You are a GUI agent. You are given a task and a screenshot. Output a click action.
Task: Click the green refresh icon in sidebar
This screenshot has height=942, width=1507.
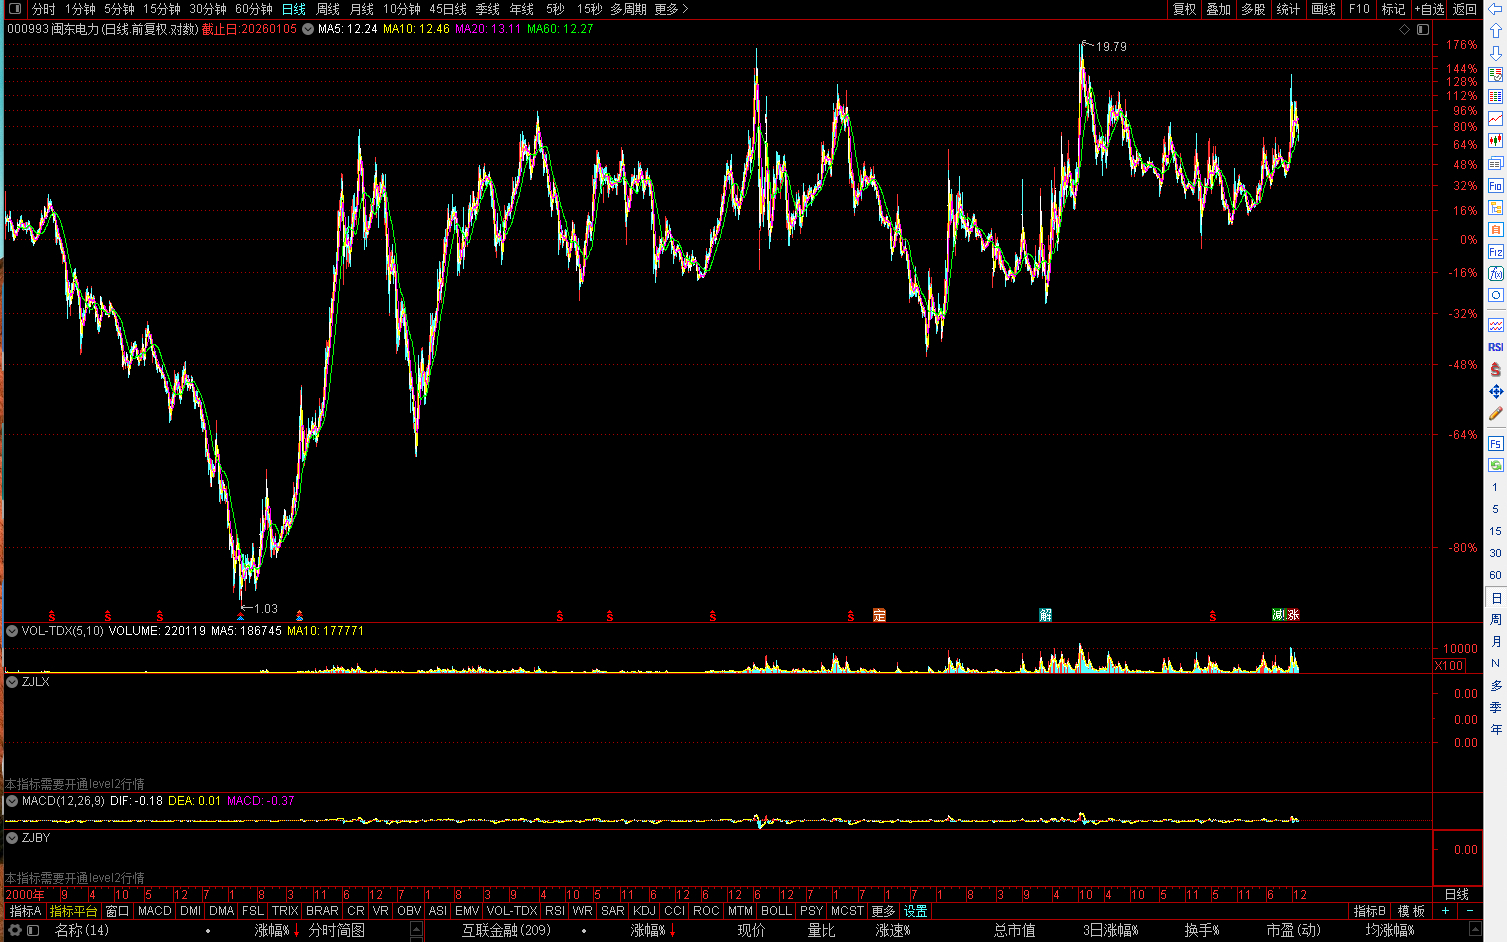pos(1495,465)
